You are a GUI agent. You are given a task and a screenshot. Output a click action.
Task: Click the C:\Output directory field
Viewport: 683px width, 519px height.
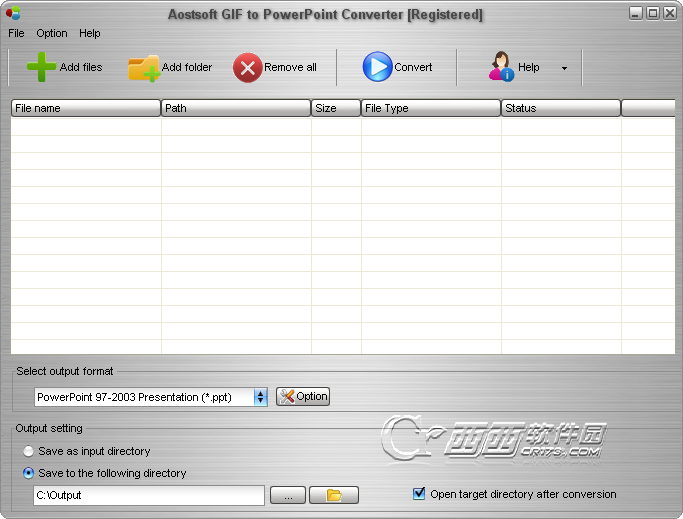pos(149,495)
